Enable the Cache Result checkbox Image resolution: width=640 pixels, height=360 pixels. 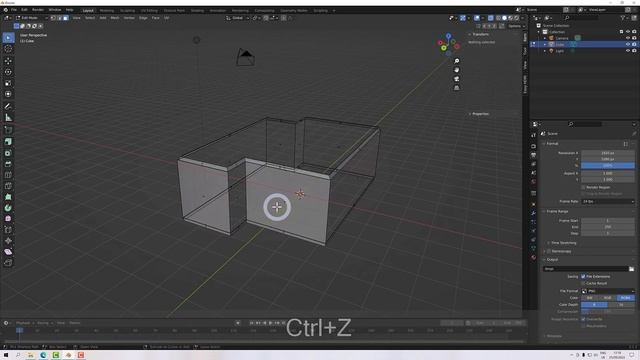click(583, 283)
